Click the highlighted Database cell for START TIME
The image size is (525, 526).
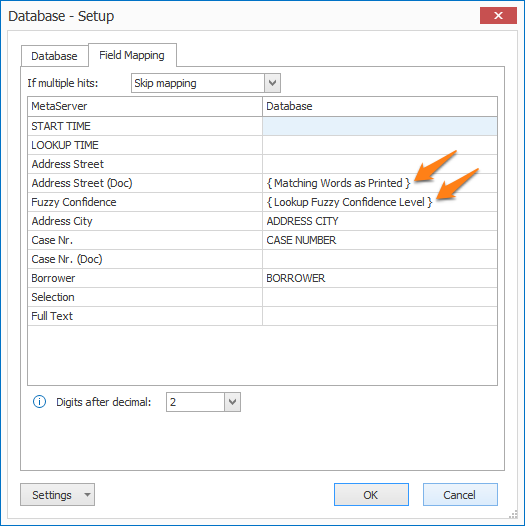pos(380,126)
